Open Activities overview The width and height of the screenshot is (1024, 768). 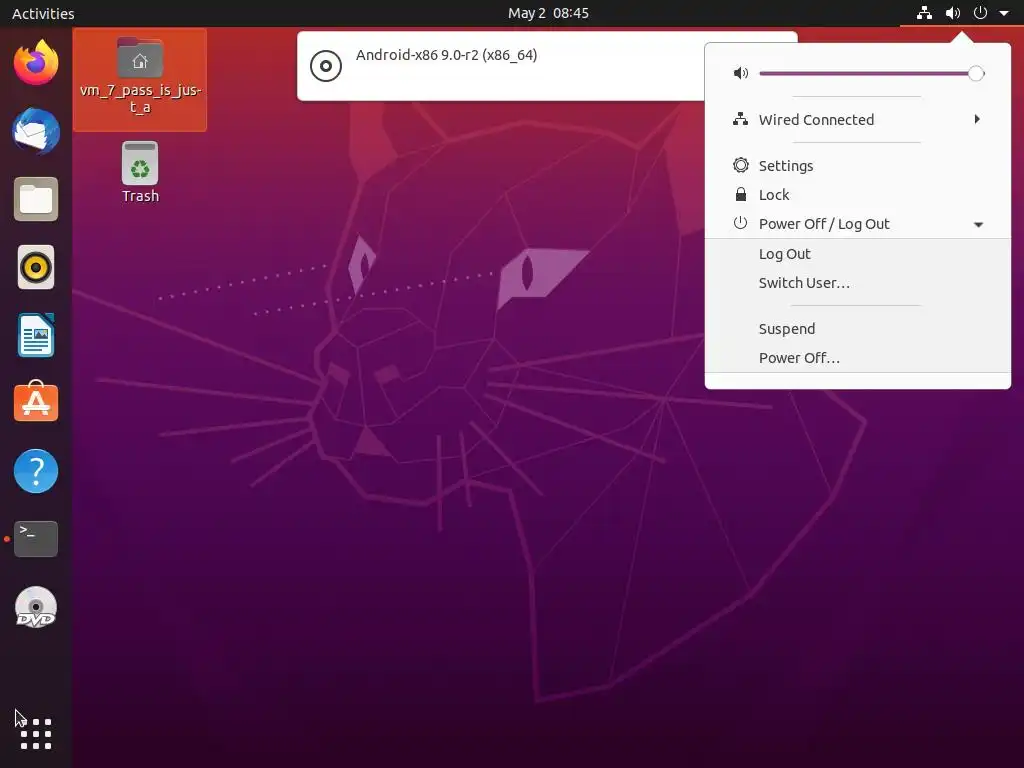43,13
